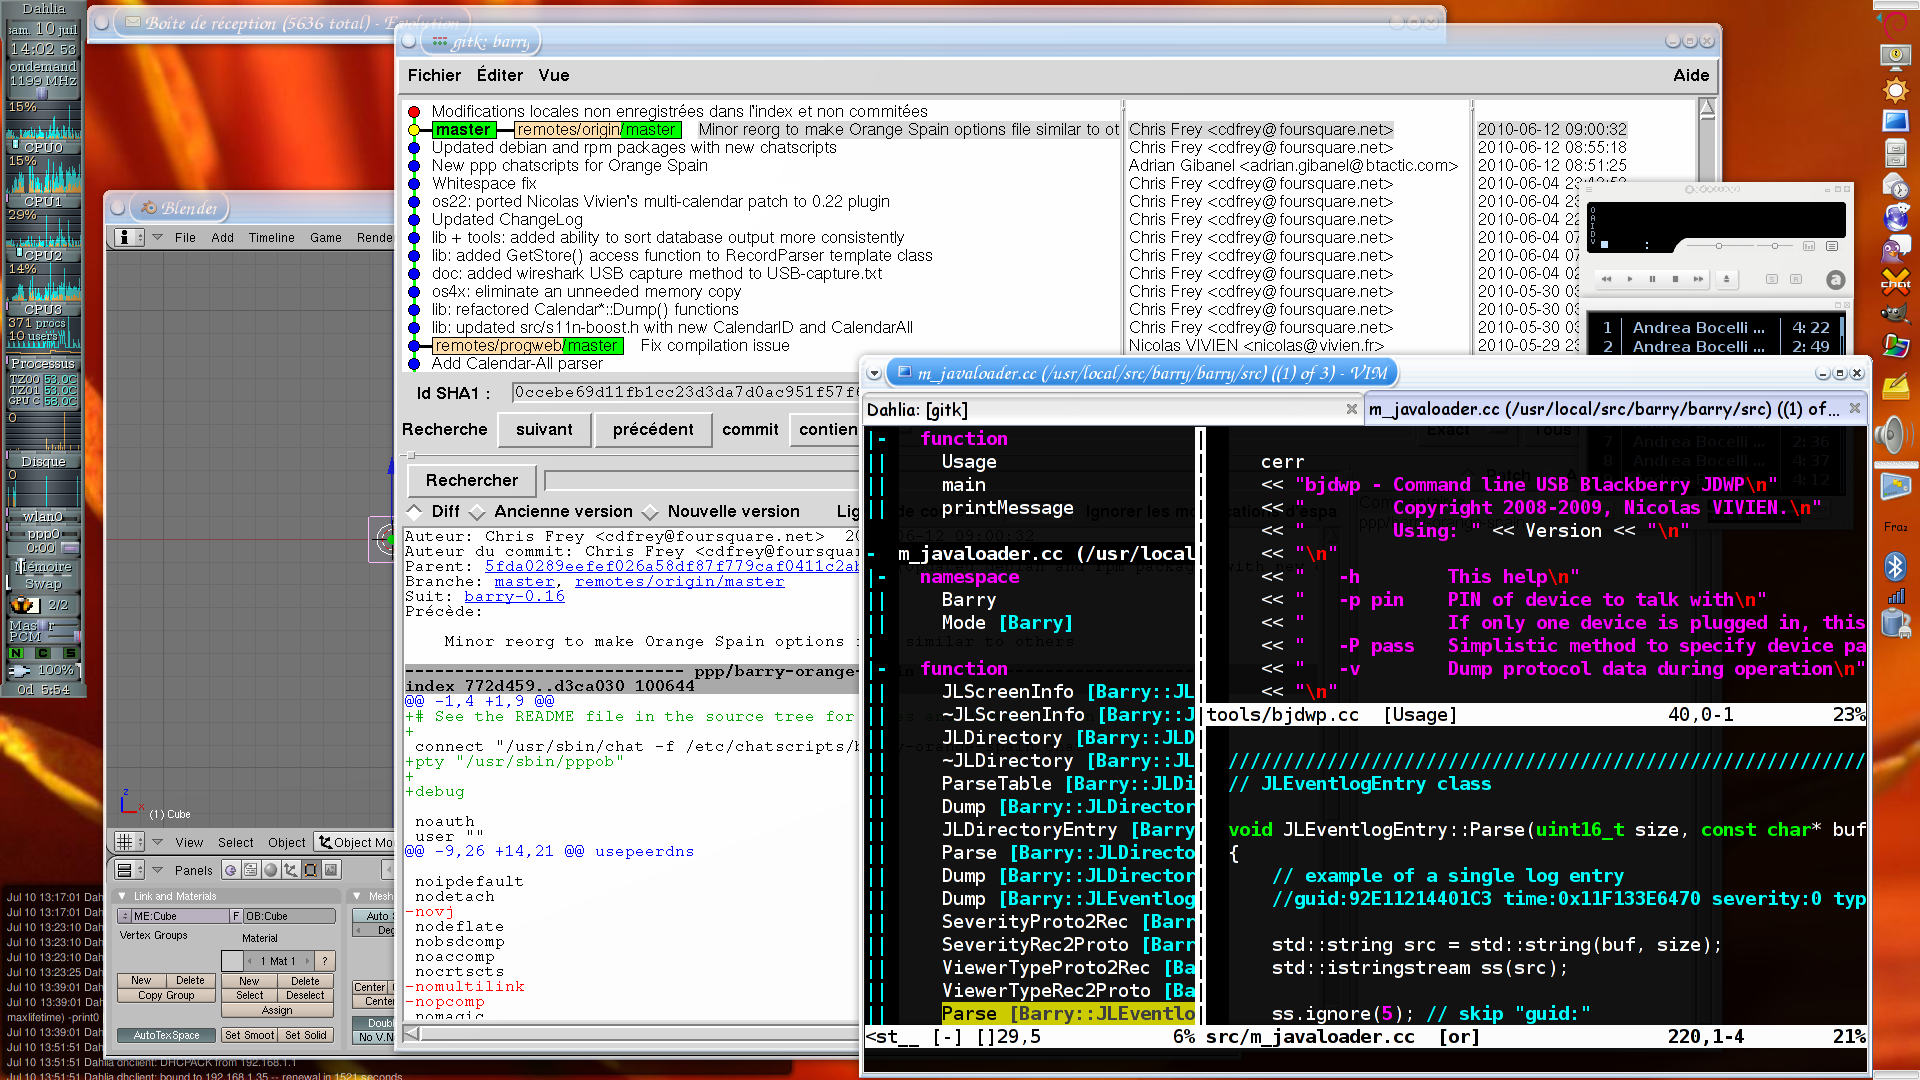This screenshot has width=1920, height=1080.
Task: Follow the barry-0.16 link in gitk
Action: 514,596
